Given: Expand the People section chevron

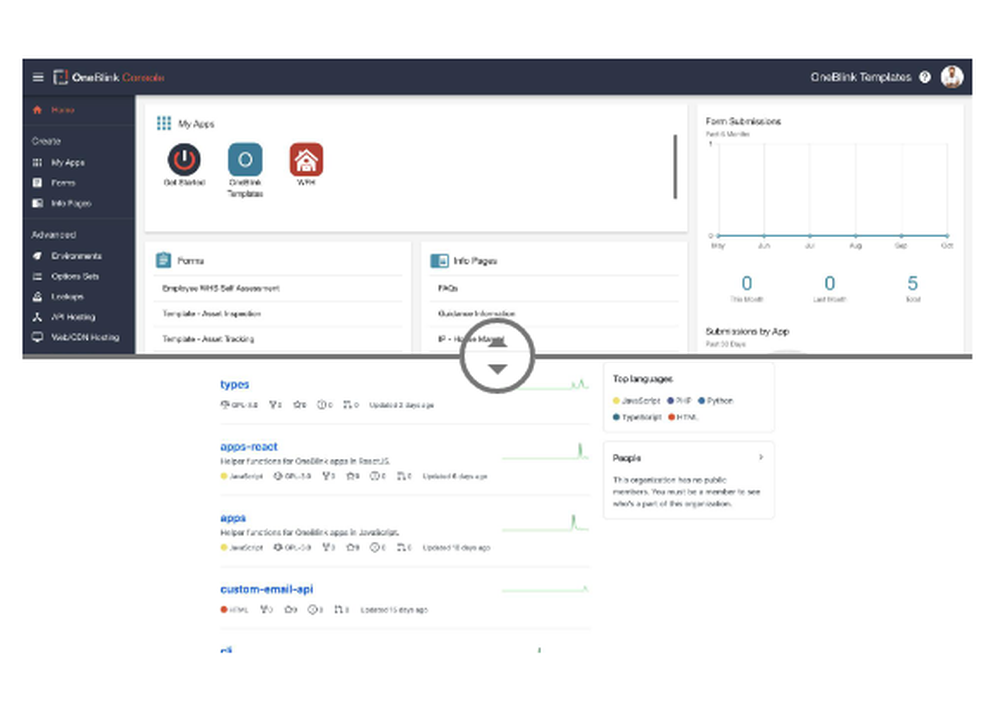Looking at the screenshot, I should (x=761, y=457).
